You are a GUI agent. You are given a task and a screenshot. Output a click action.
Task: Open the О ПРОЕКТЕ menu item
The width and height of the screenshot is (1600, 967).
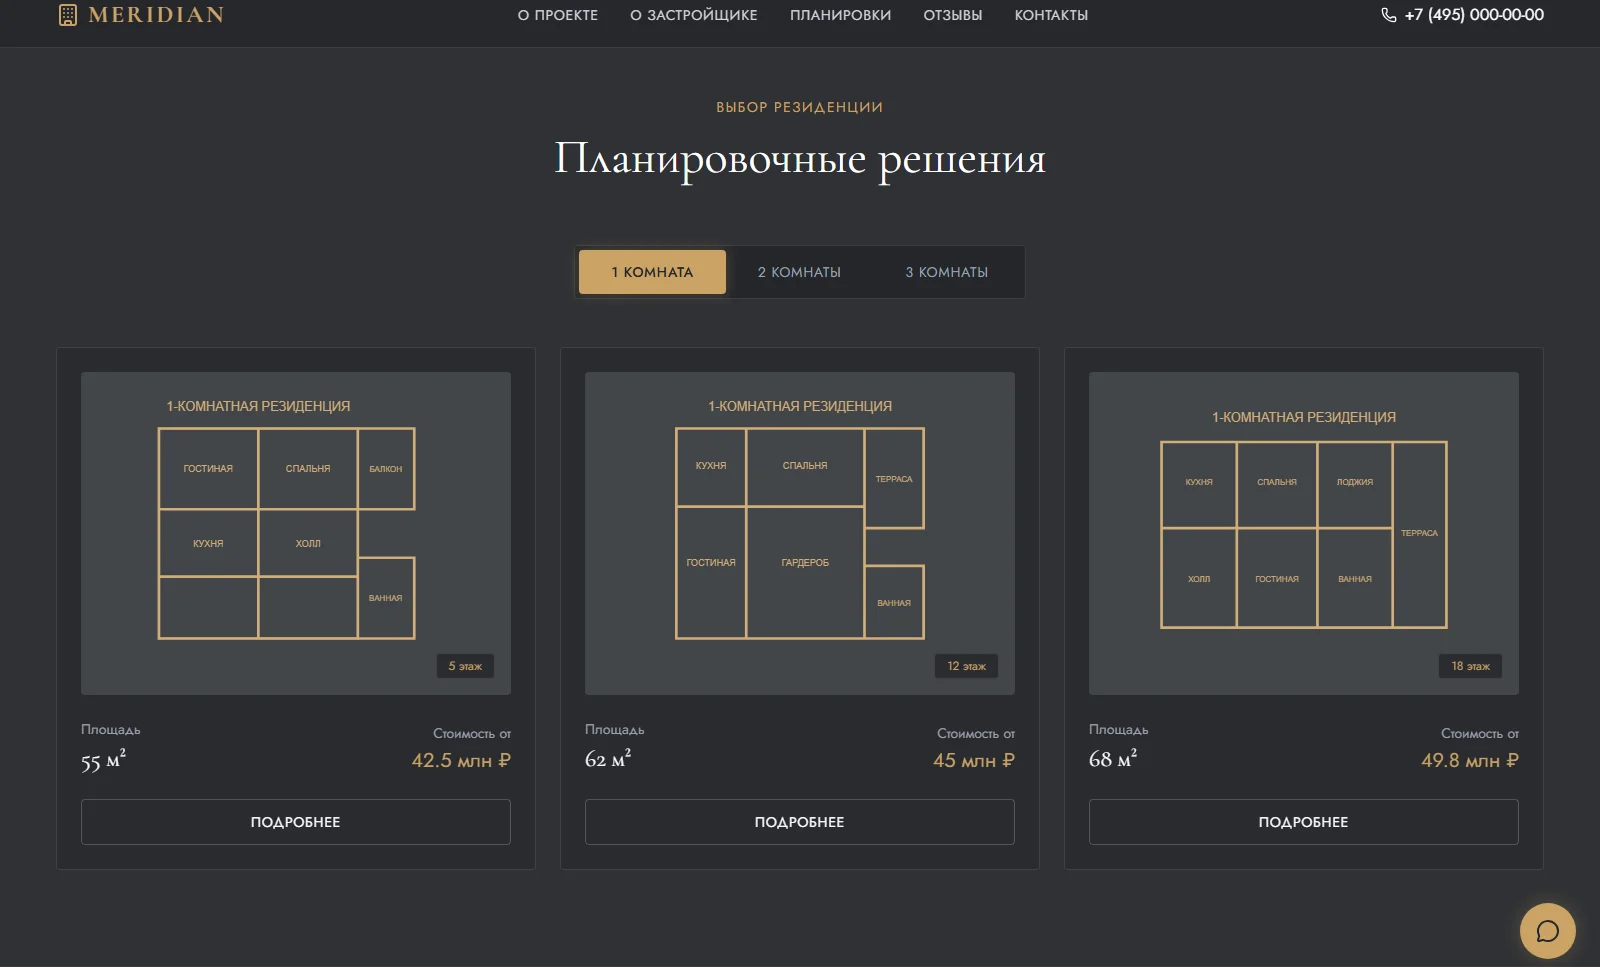point(558,15)
